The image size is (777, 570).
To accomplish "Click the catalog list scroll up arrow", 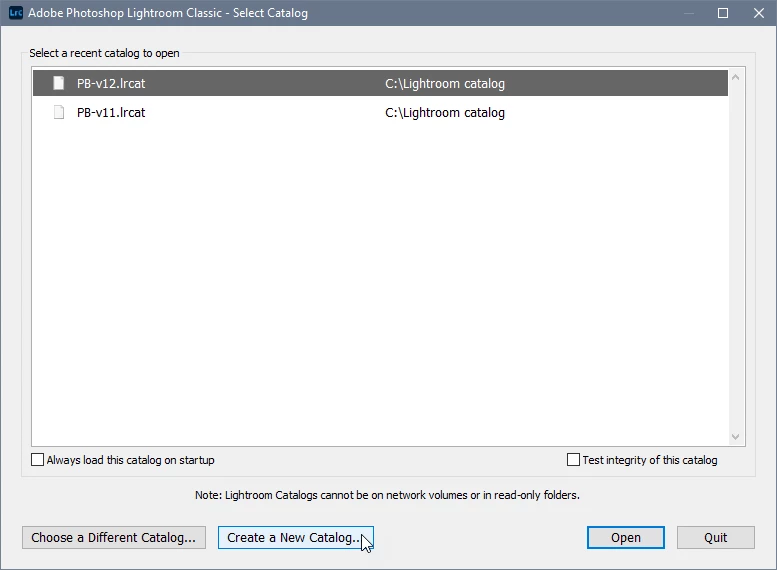I will [735, 77].
